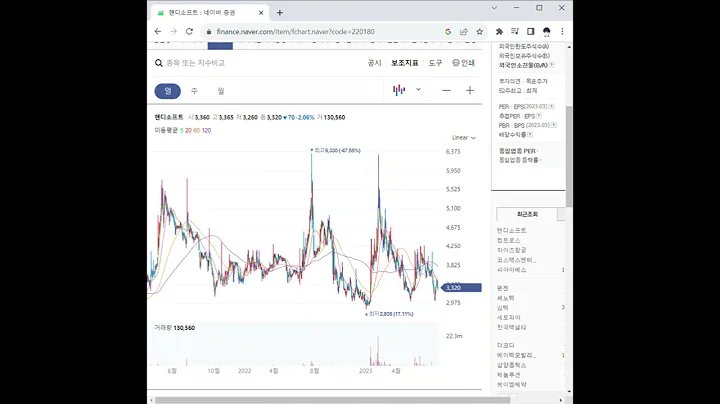Toggle the browser side panel icon
The image size is (720, 404).
[x=530, y=31]
